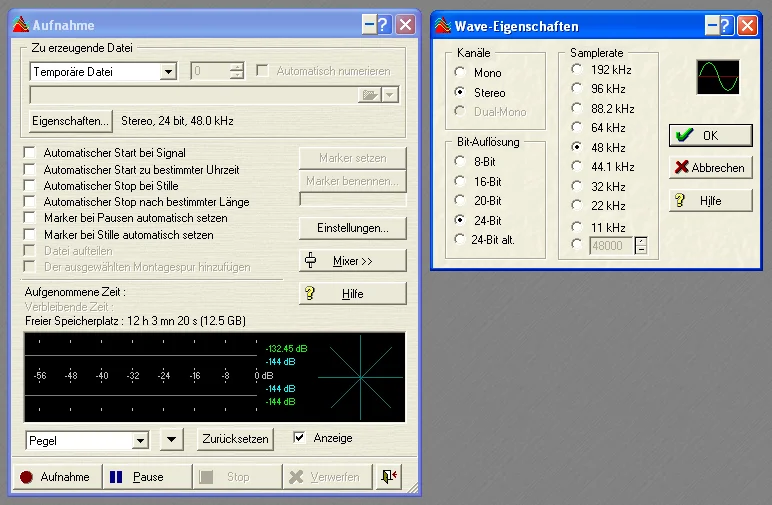Image resolution: width=772 pixels, height=505 pixels.
Task: Select 16-Bit resolution
Action: pyautogui.click(x=459, y=181)
